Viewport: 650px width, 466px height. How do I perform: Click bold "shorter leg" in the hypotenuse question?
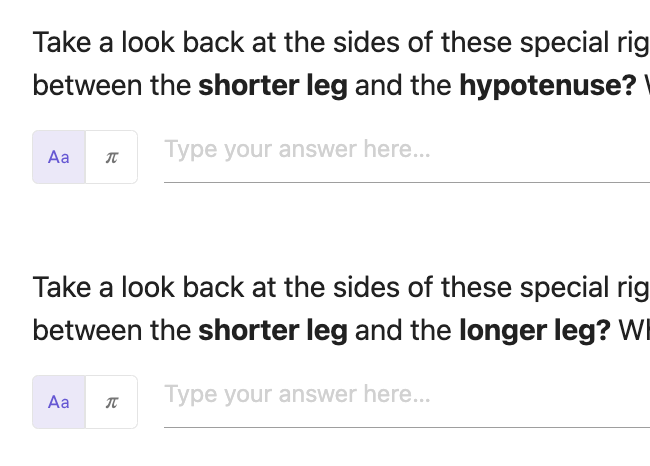(273, 86)
